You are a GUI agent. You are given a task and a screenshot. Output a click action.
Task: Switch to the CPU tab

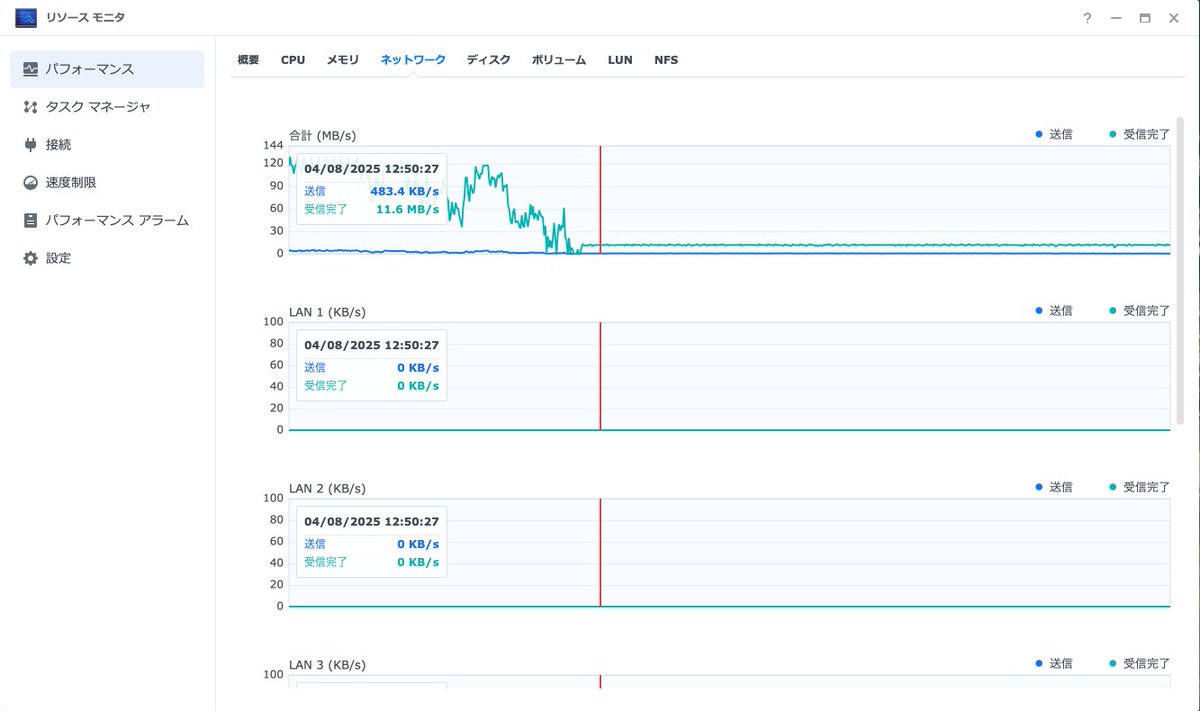293,60
